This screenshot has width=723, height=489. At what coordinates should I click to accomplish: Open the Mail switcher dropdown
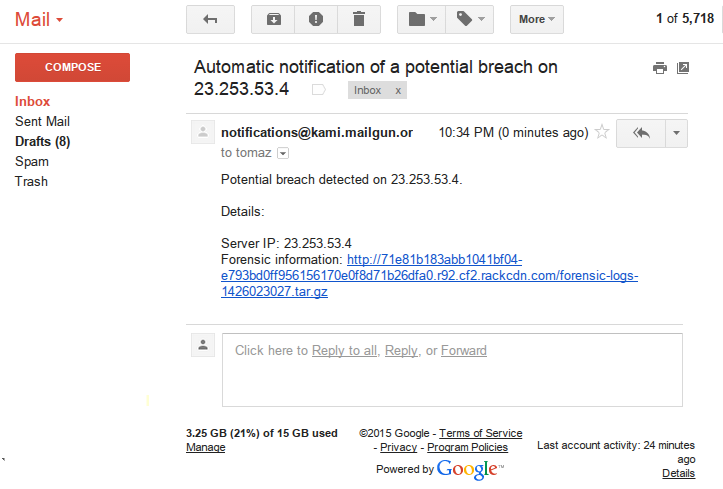[x=40, y=19]
